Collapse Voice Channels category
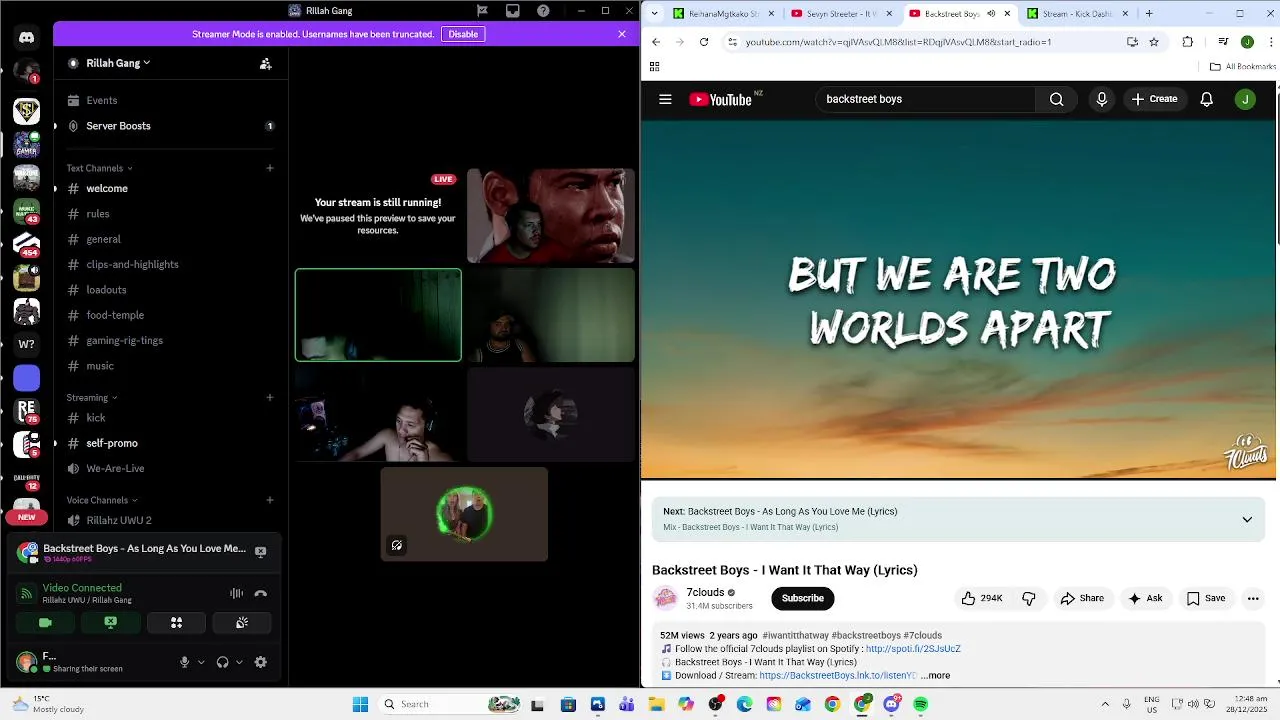 pyautogui.click(x=102, y=500)
